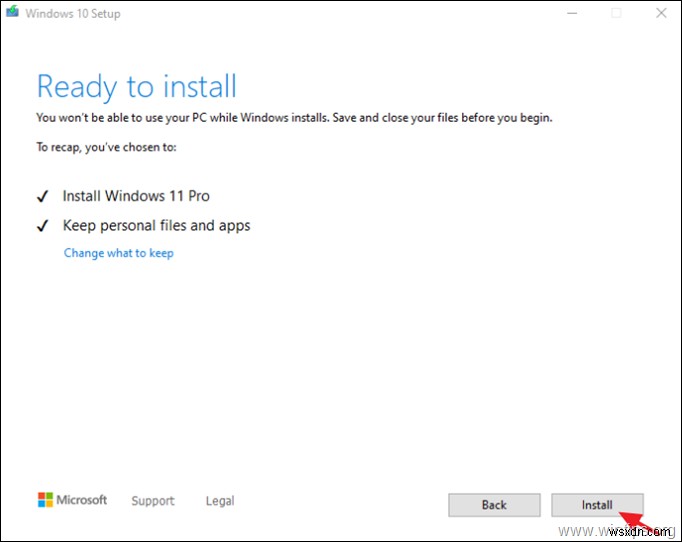Click the checkmark beside 'Keep personal files and apps'
The image size is (682, 542).
click(42, 226)
